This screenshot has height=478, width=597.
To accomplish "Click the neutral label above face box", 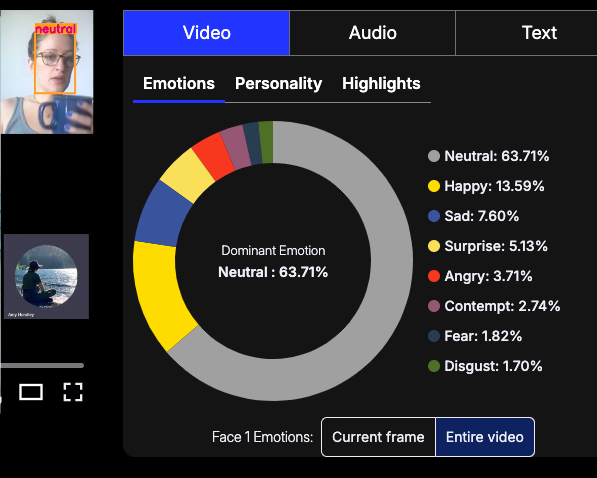I will pos(56,29).
